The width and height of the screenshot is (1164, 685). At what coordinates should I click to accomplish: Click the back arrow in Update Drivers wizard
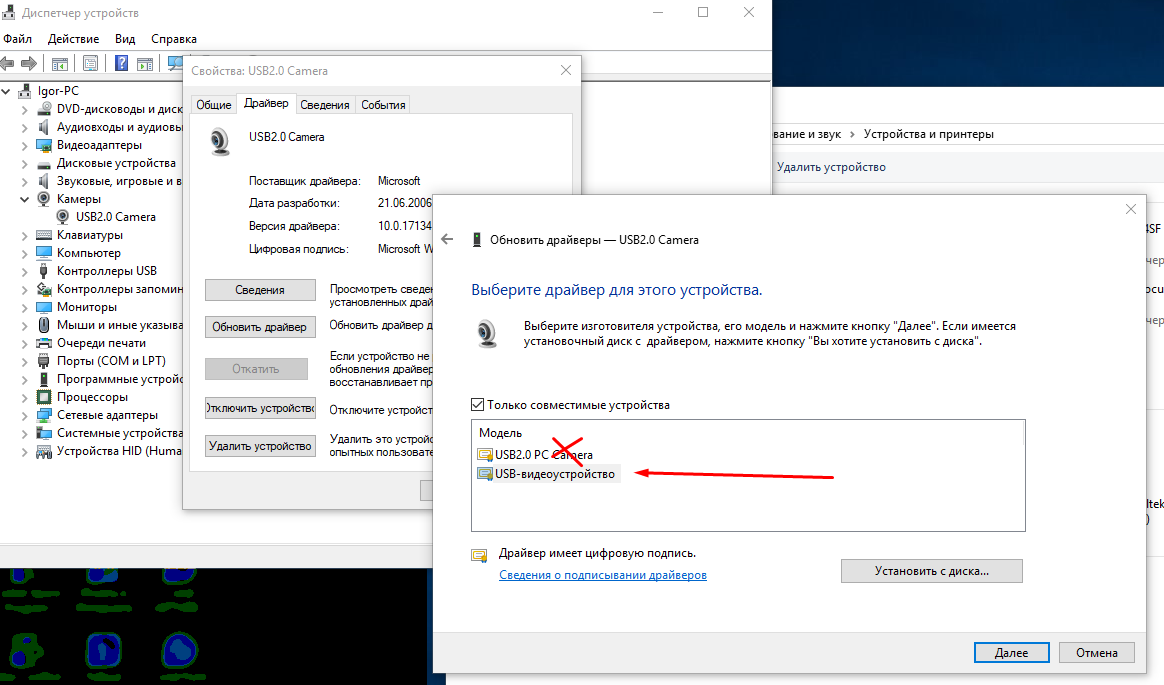[447, 239]
